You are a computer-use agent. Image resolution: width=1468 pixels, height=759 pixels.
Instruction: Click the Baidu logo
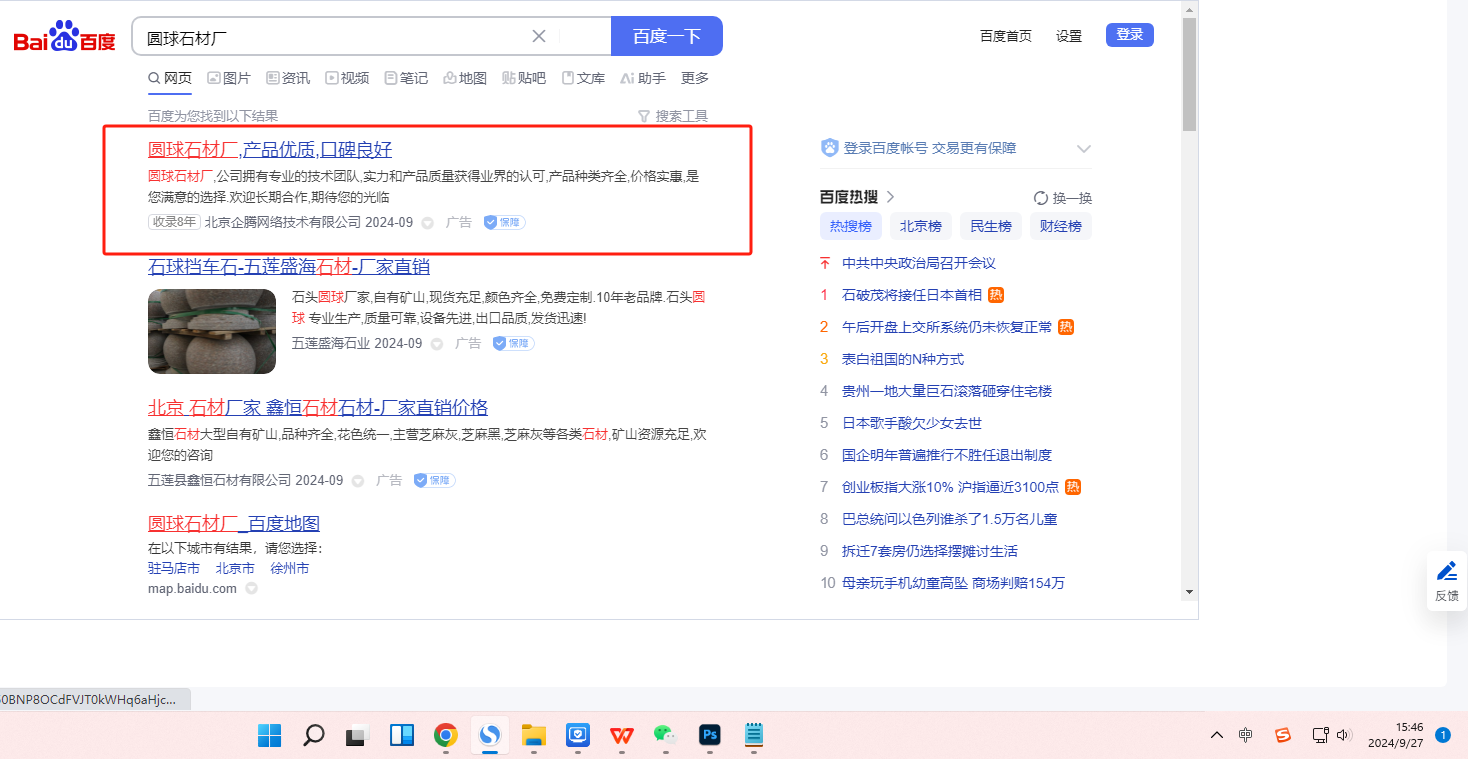[65, 37]
